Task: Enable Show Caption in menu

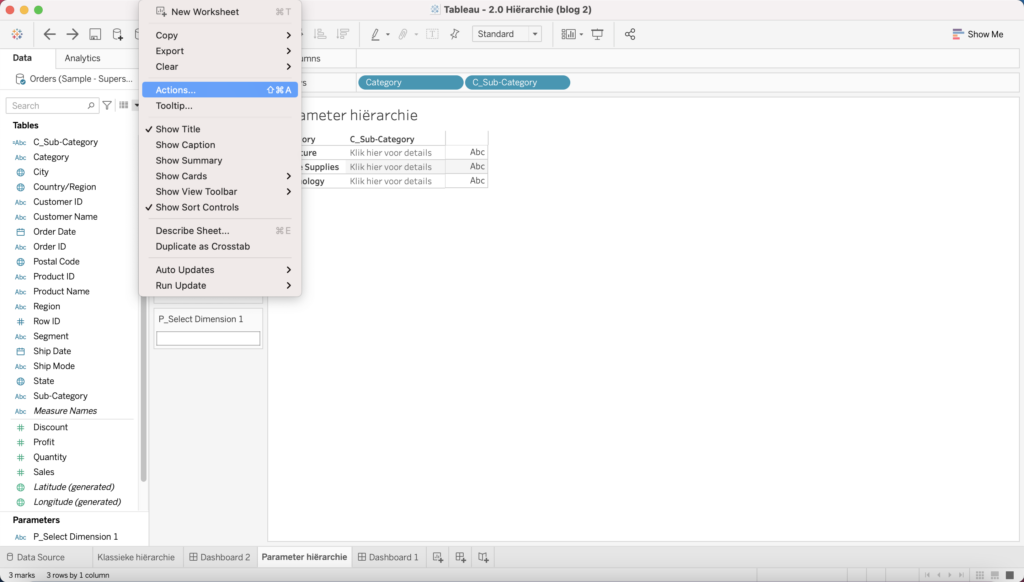Action: pyautogui.click(x=185, y=145)
